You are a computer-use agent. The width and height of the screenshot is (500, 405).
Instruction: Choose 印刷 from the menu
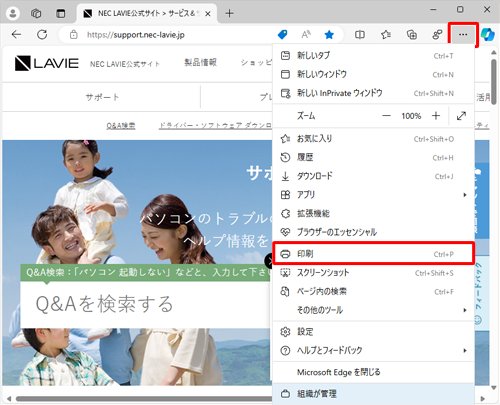coord(373,254)
